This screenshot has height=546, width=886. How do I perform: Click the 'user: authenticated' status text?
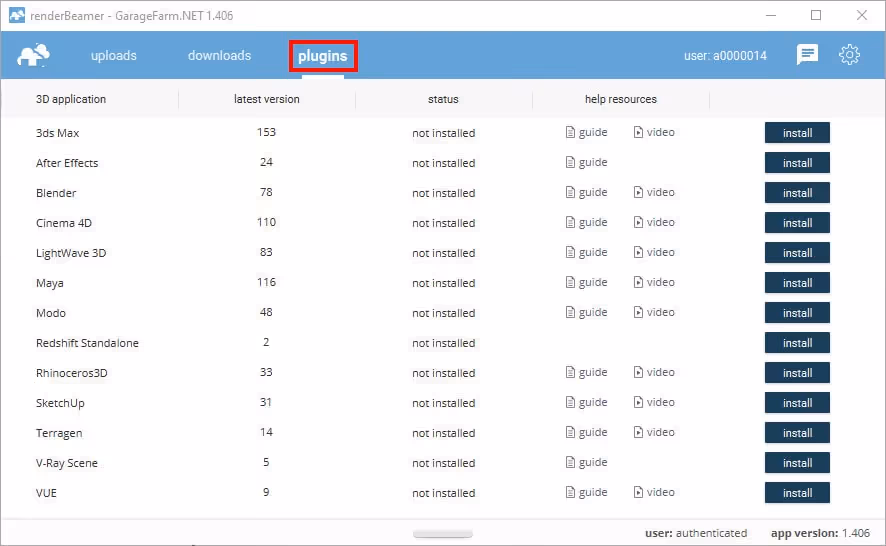click(696, 533)
